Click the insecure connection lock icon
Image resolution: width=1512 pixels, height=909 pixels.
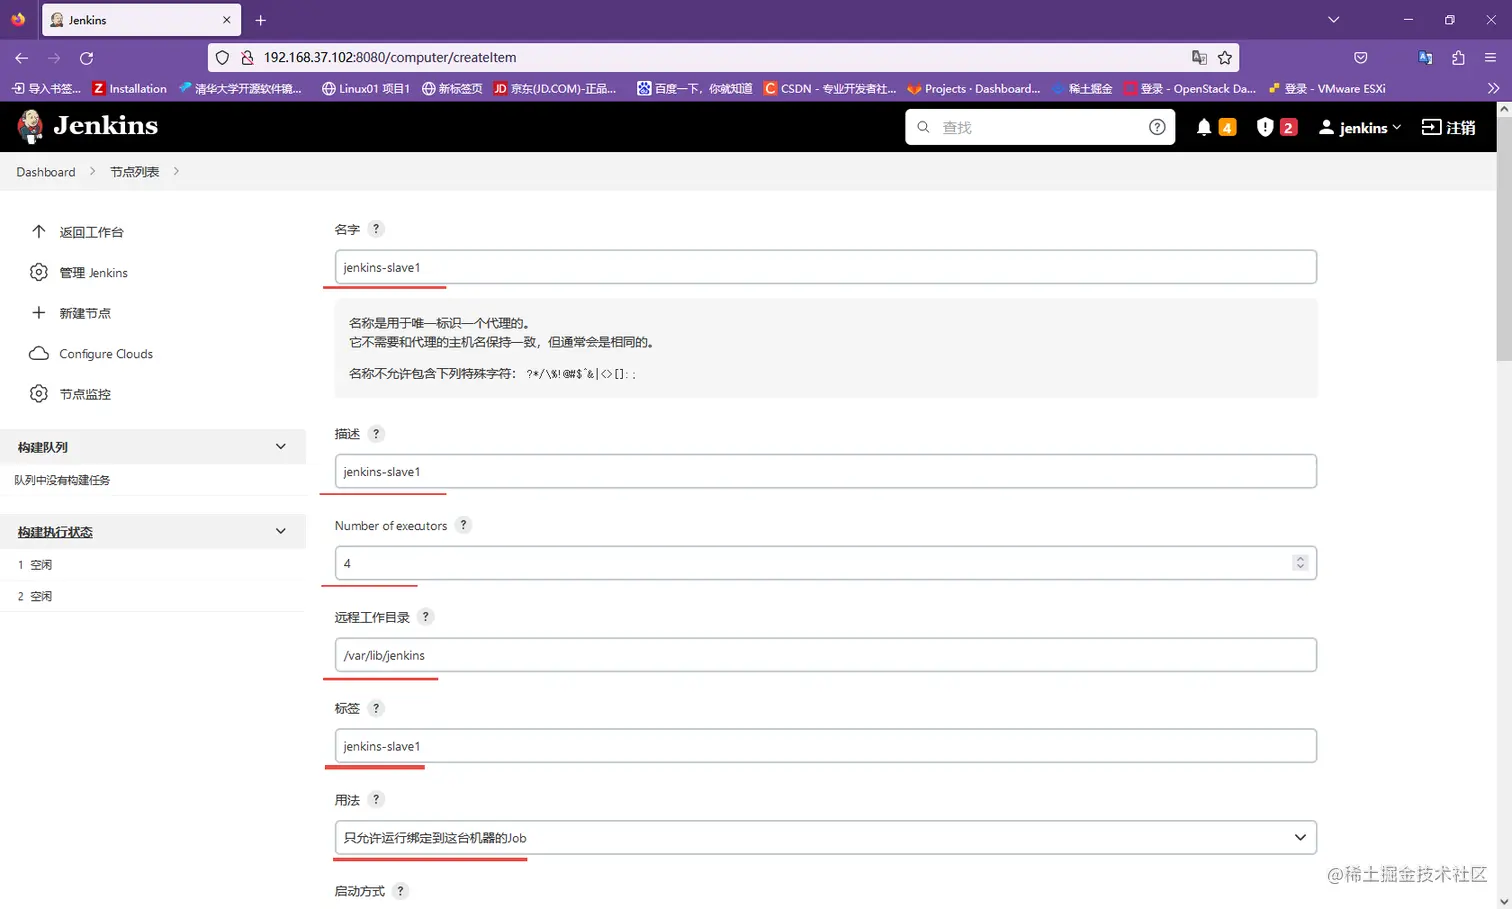[x=247, y=58]
